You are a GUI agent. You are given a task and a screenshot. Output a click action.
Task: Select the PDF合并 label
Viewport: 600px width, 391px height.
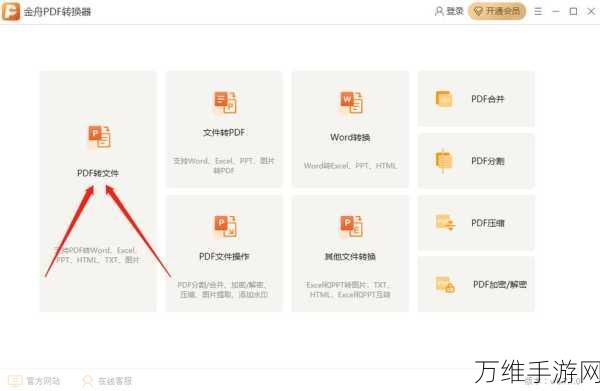[x=488, y=99]
